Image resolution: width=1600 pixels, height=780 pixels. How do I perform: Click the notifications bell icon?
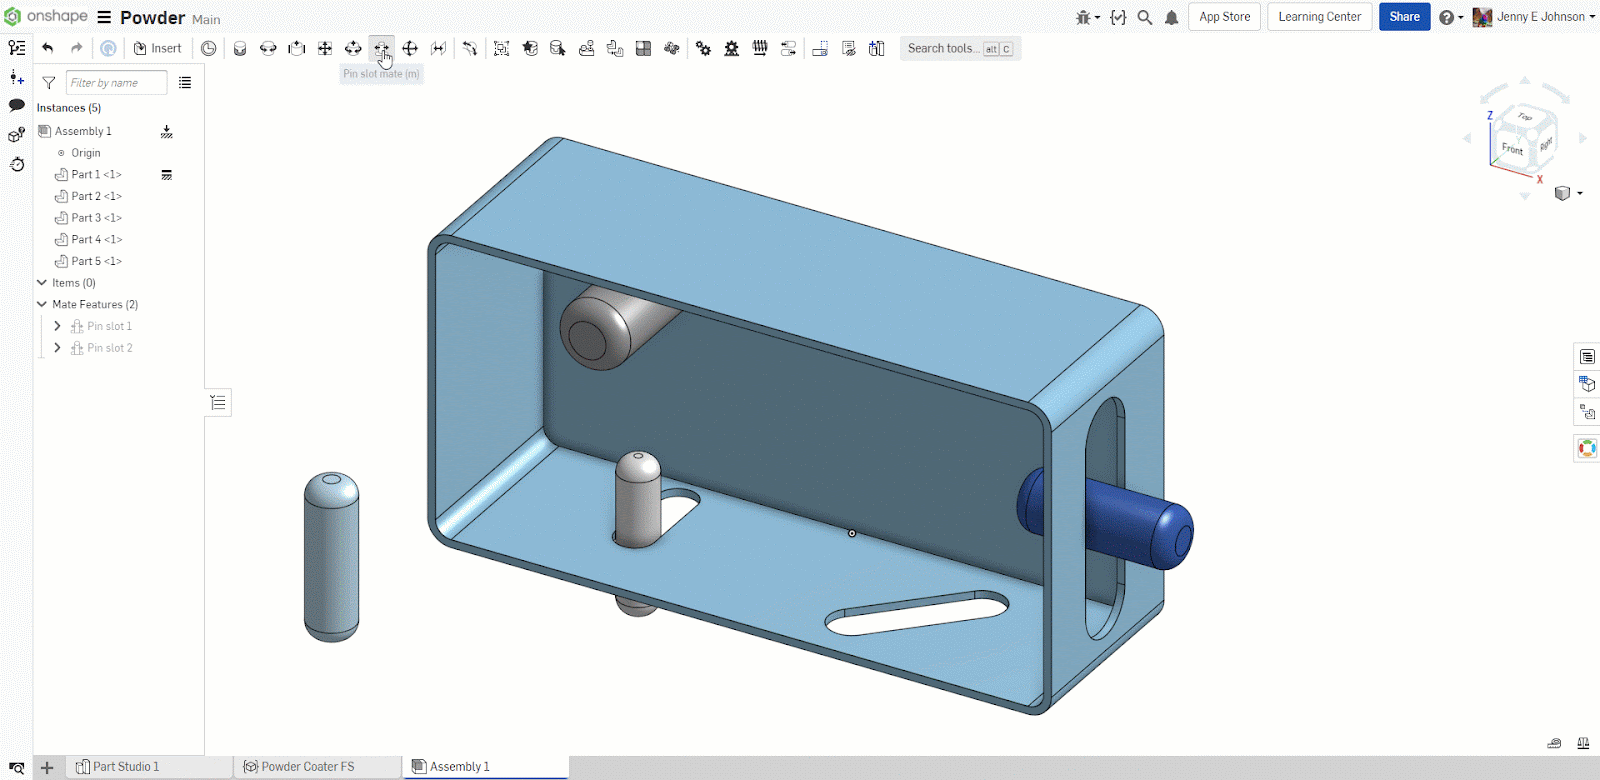(x=1171, y=17)
